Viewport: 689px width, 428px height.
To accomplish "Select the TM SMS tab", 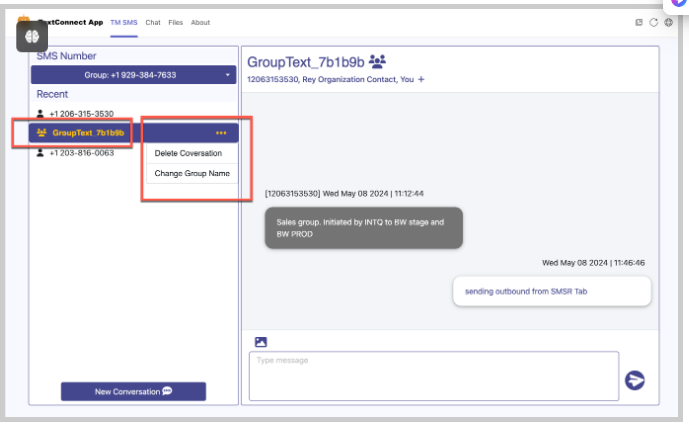I will 124,22.
